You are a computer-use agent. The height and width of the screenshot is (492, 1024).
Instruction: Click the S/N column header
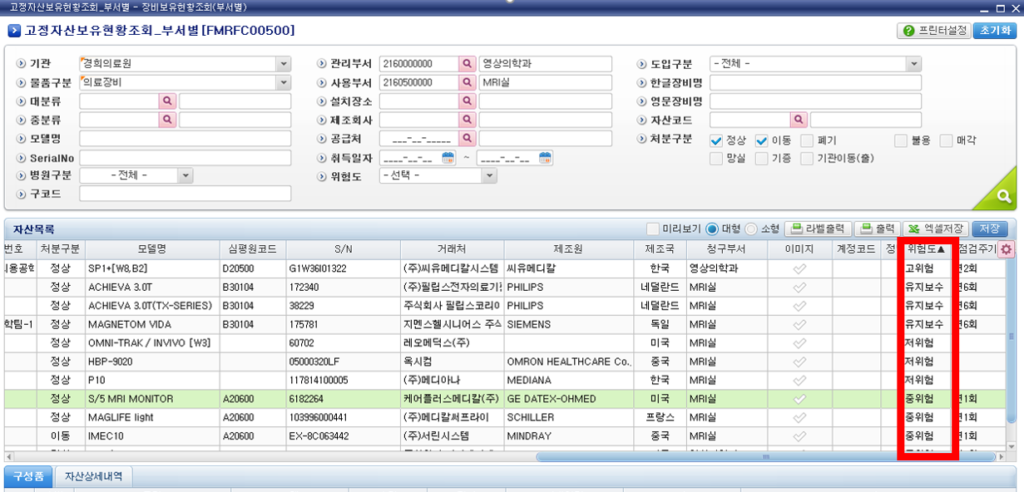(x=343, y=249)
